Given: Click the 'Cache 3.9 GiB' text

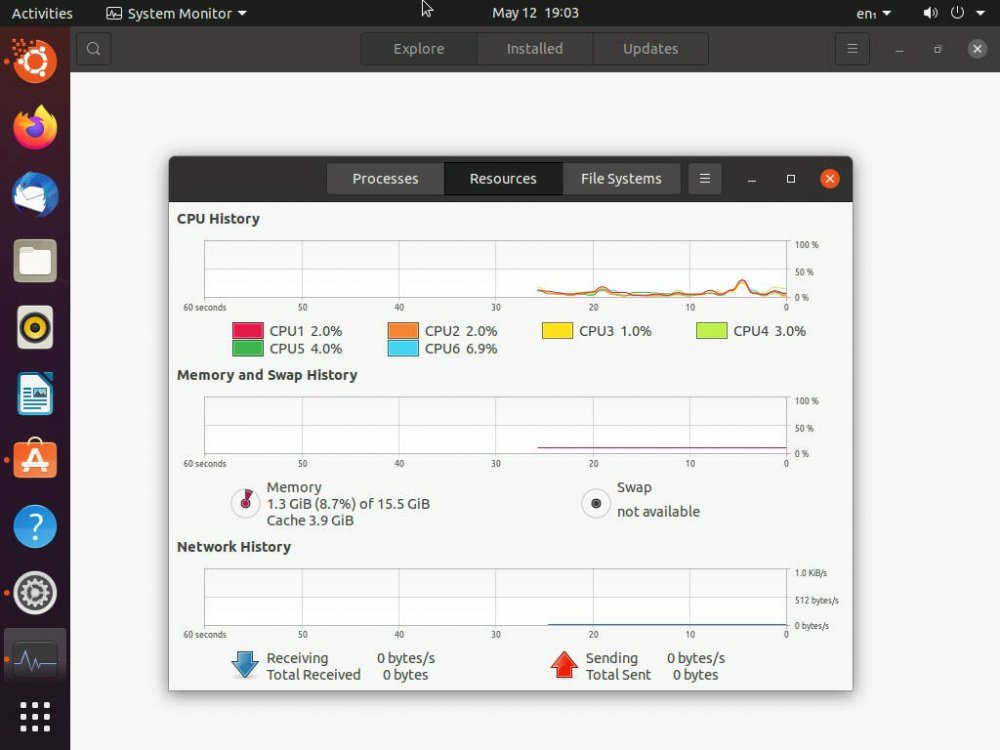Looking at the screenshot, I should 310,520.
